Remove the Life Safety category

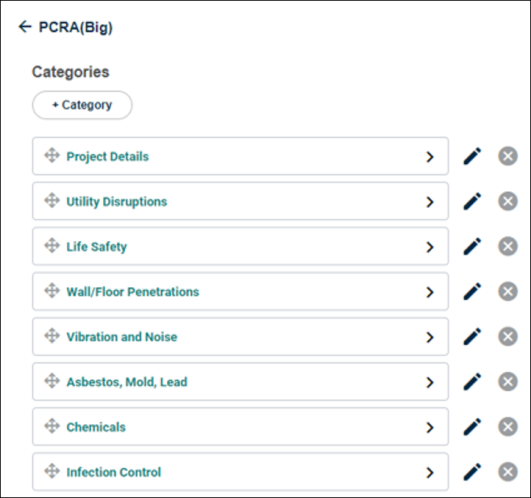click(508, 246)
